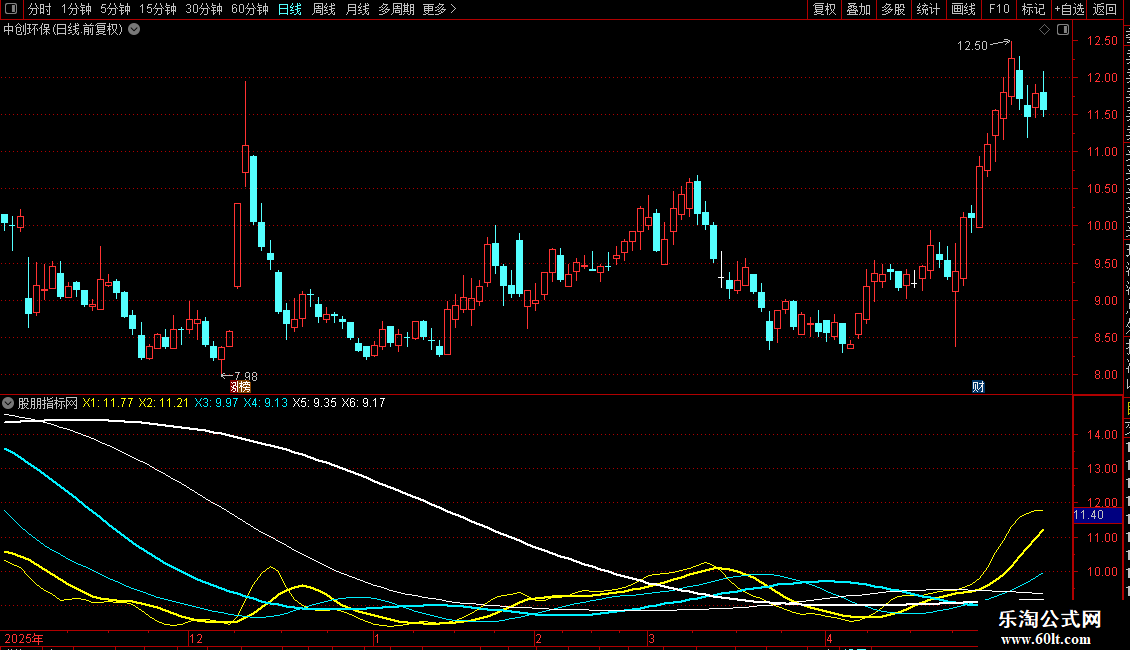The height and width of the screenshot is (650, 1130).
Task: Click the X4: 9.13 indicator value
Action: [x=265, y=403]
